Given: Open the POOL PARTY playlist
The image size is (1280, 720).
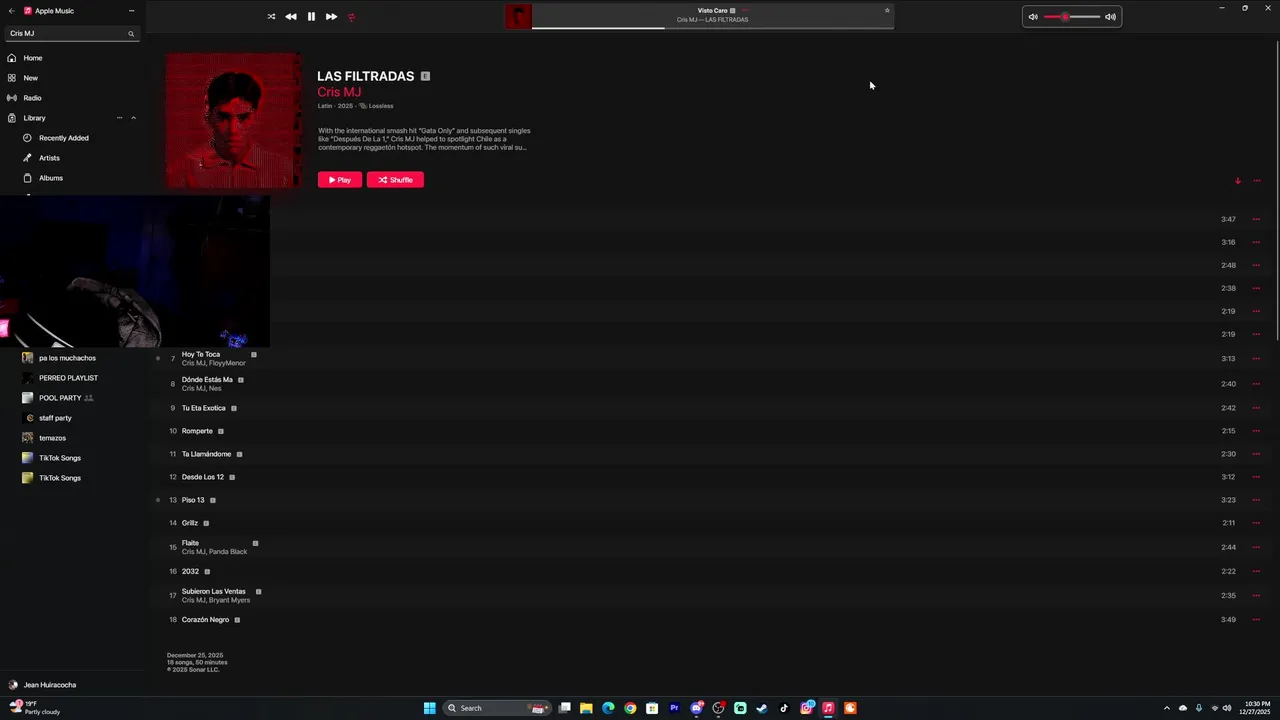Looking at the screenshot, I should click(60, 398).
